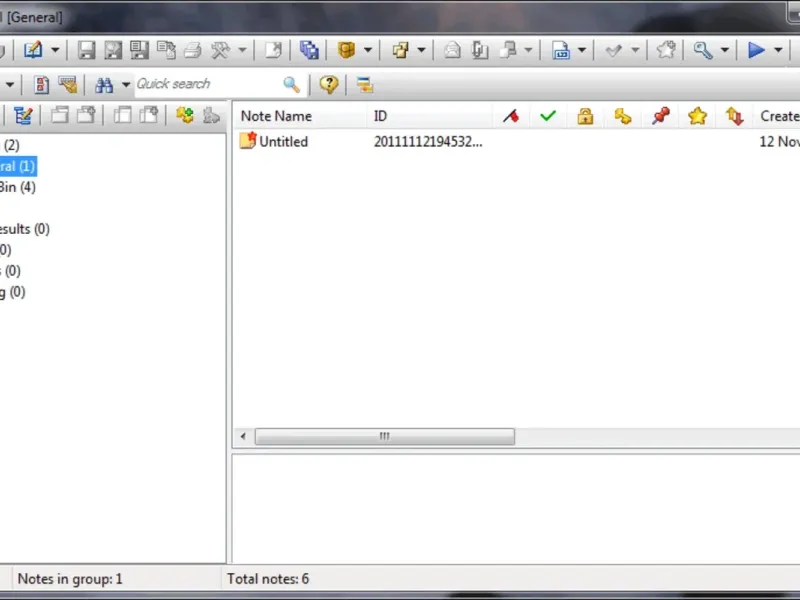This screenshot has height=600, width=800.
Task: Sort by ID column header
Action: click(430, 116)
